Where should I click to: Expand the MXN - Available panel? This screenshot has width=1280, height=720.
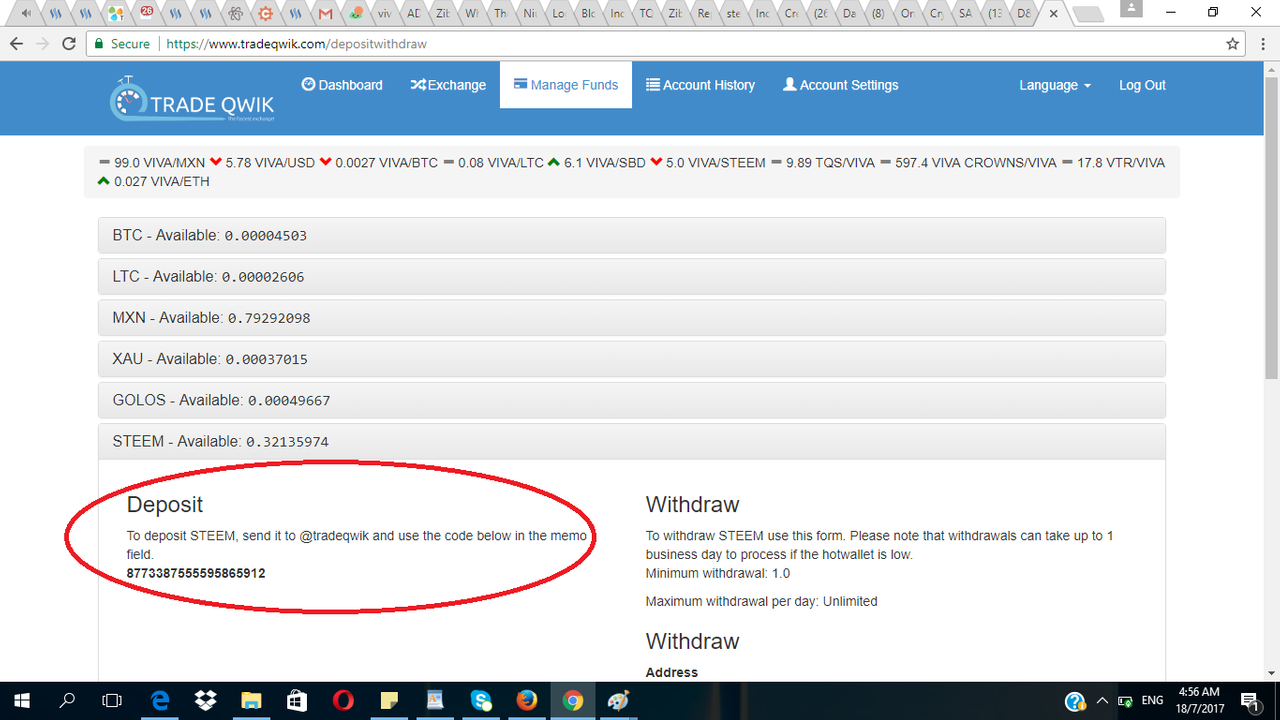pos(632,318)
